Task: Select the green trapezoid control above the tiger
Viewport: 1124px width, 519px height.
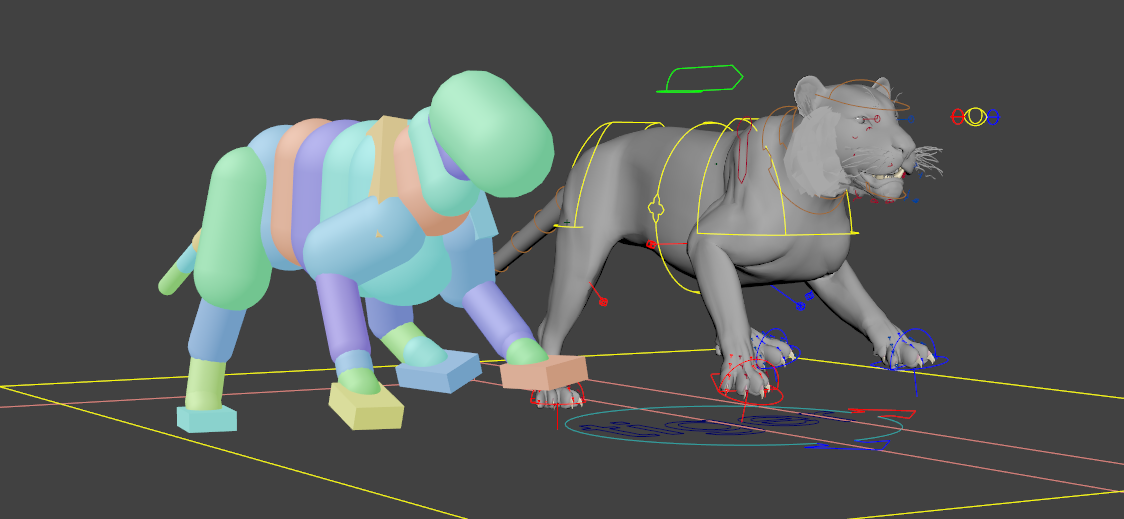Action: pyautogui.click(x=700, y=79)
